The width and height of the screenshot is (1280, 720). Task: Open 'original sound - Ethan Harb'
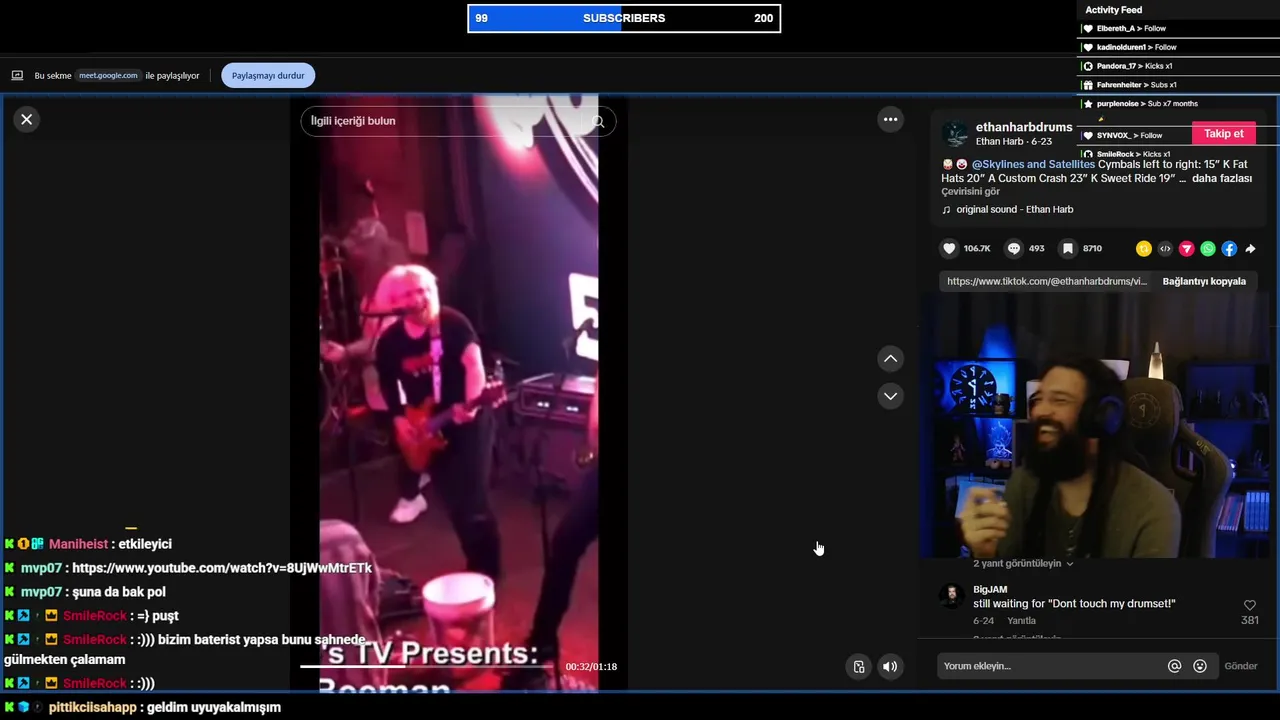click(1014, 209)
